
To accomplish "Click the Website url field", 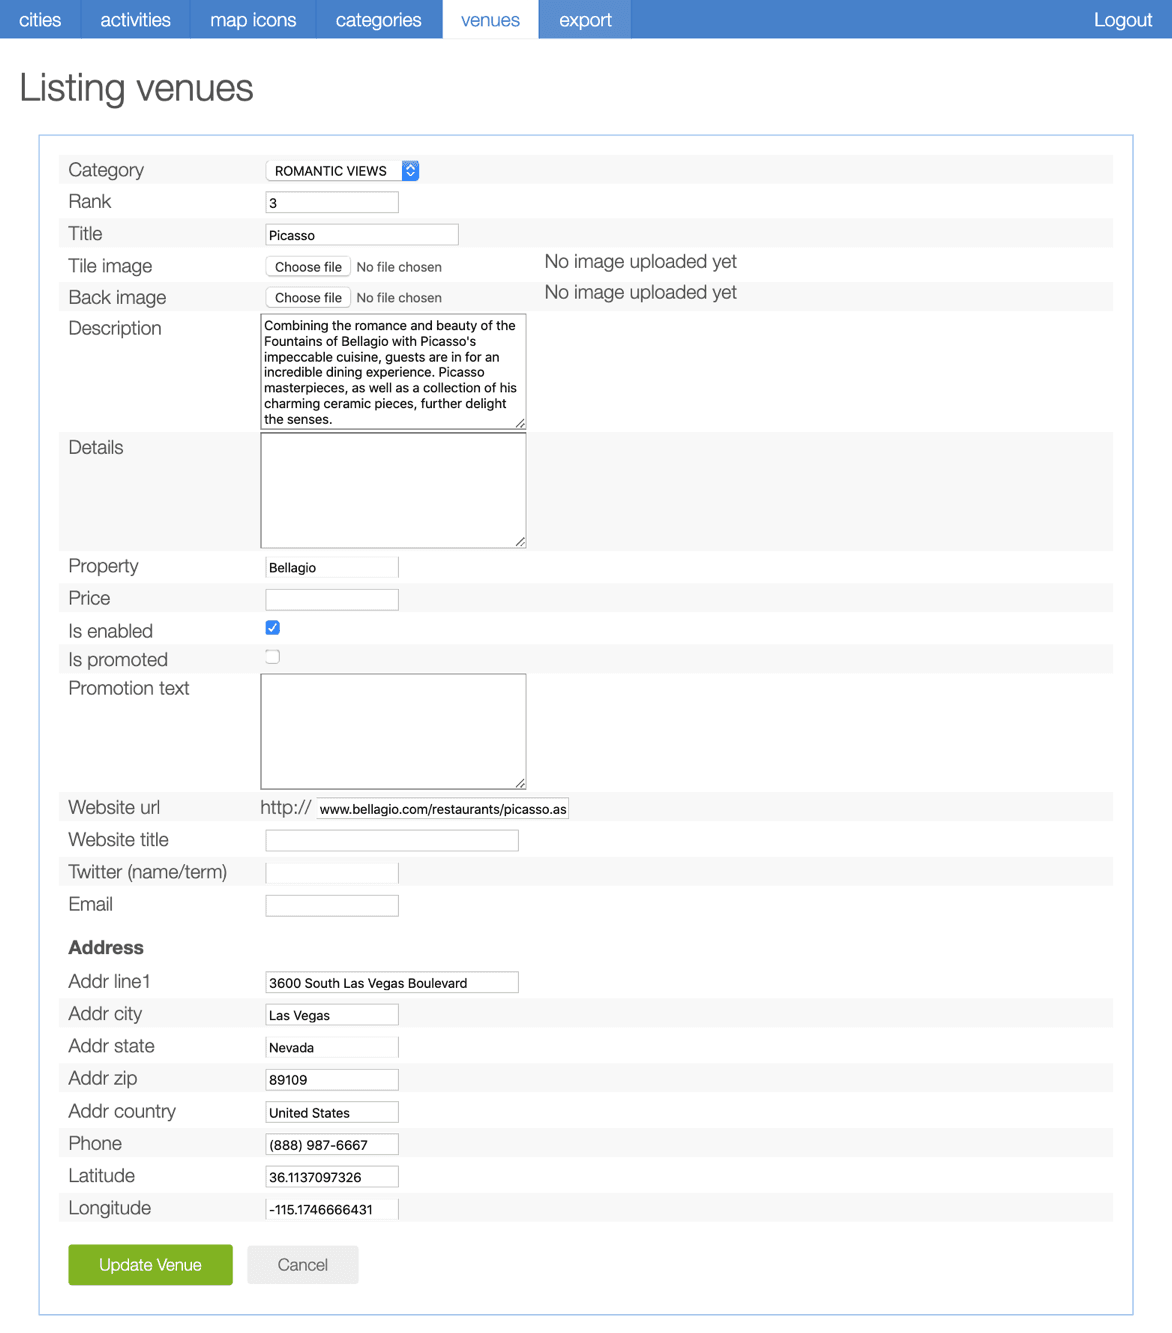I will coord(442,809).
